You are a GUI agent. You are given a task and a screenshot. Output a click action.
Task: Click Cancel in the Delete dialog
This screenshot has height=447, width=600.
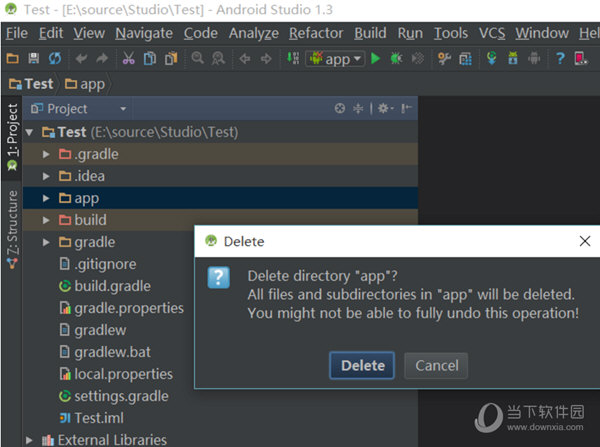tap(436, 366)
